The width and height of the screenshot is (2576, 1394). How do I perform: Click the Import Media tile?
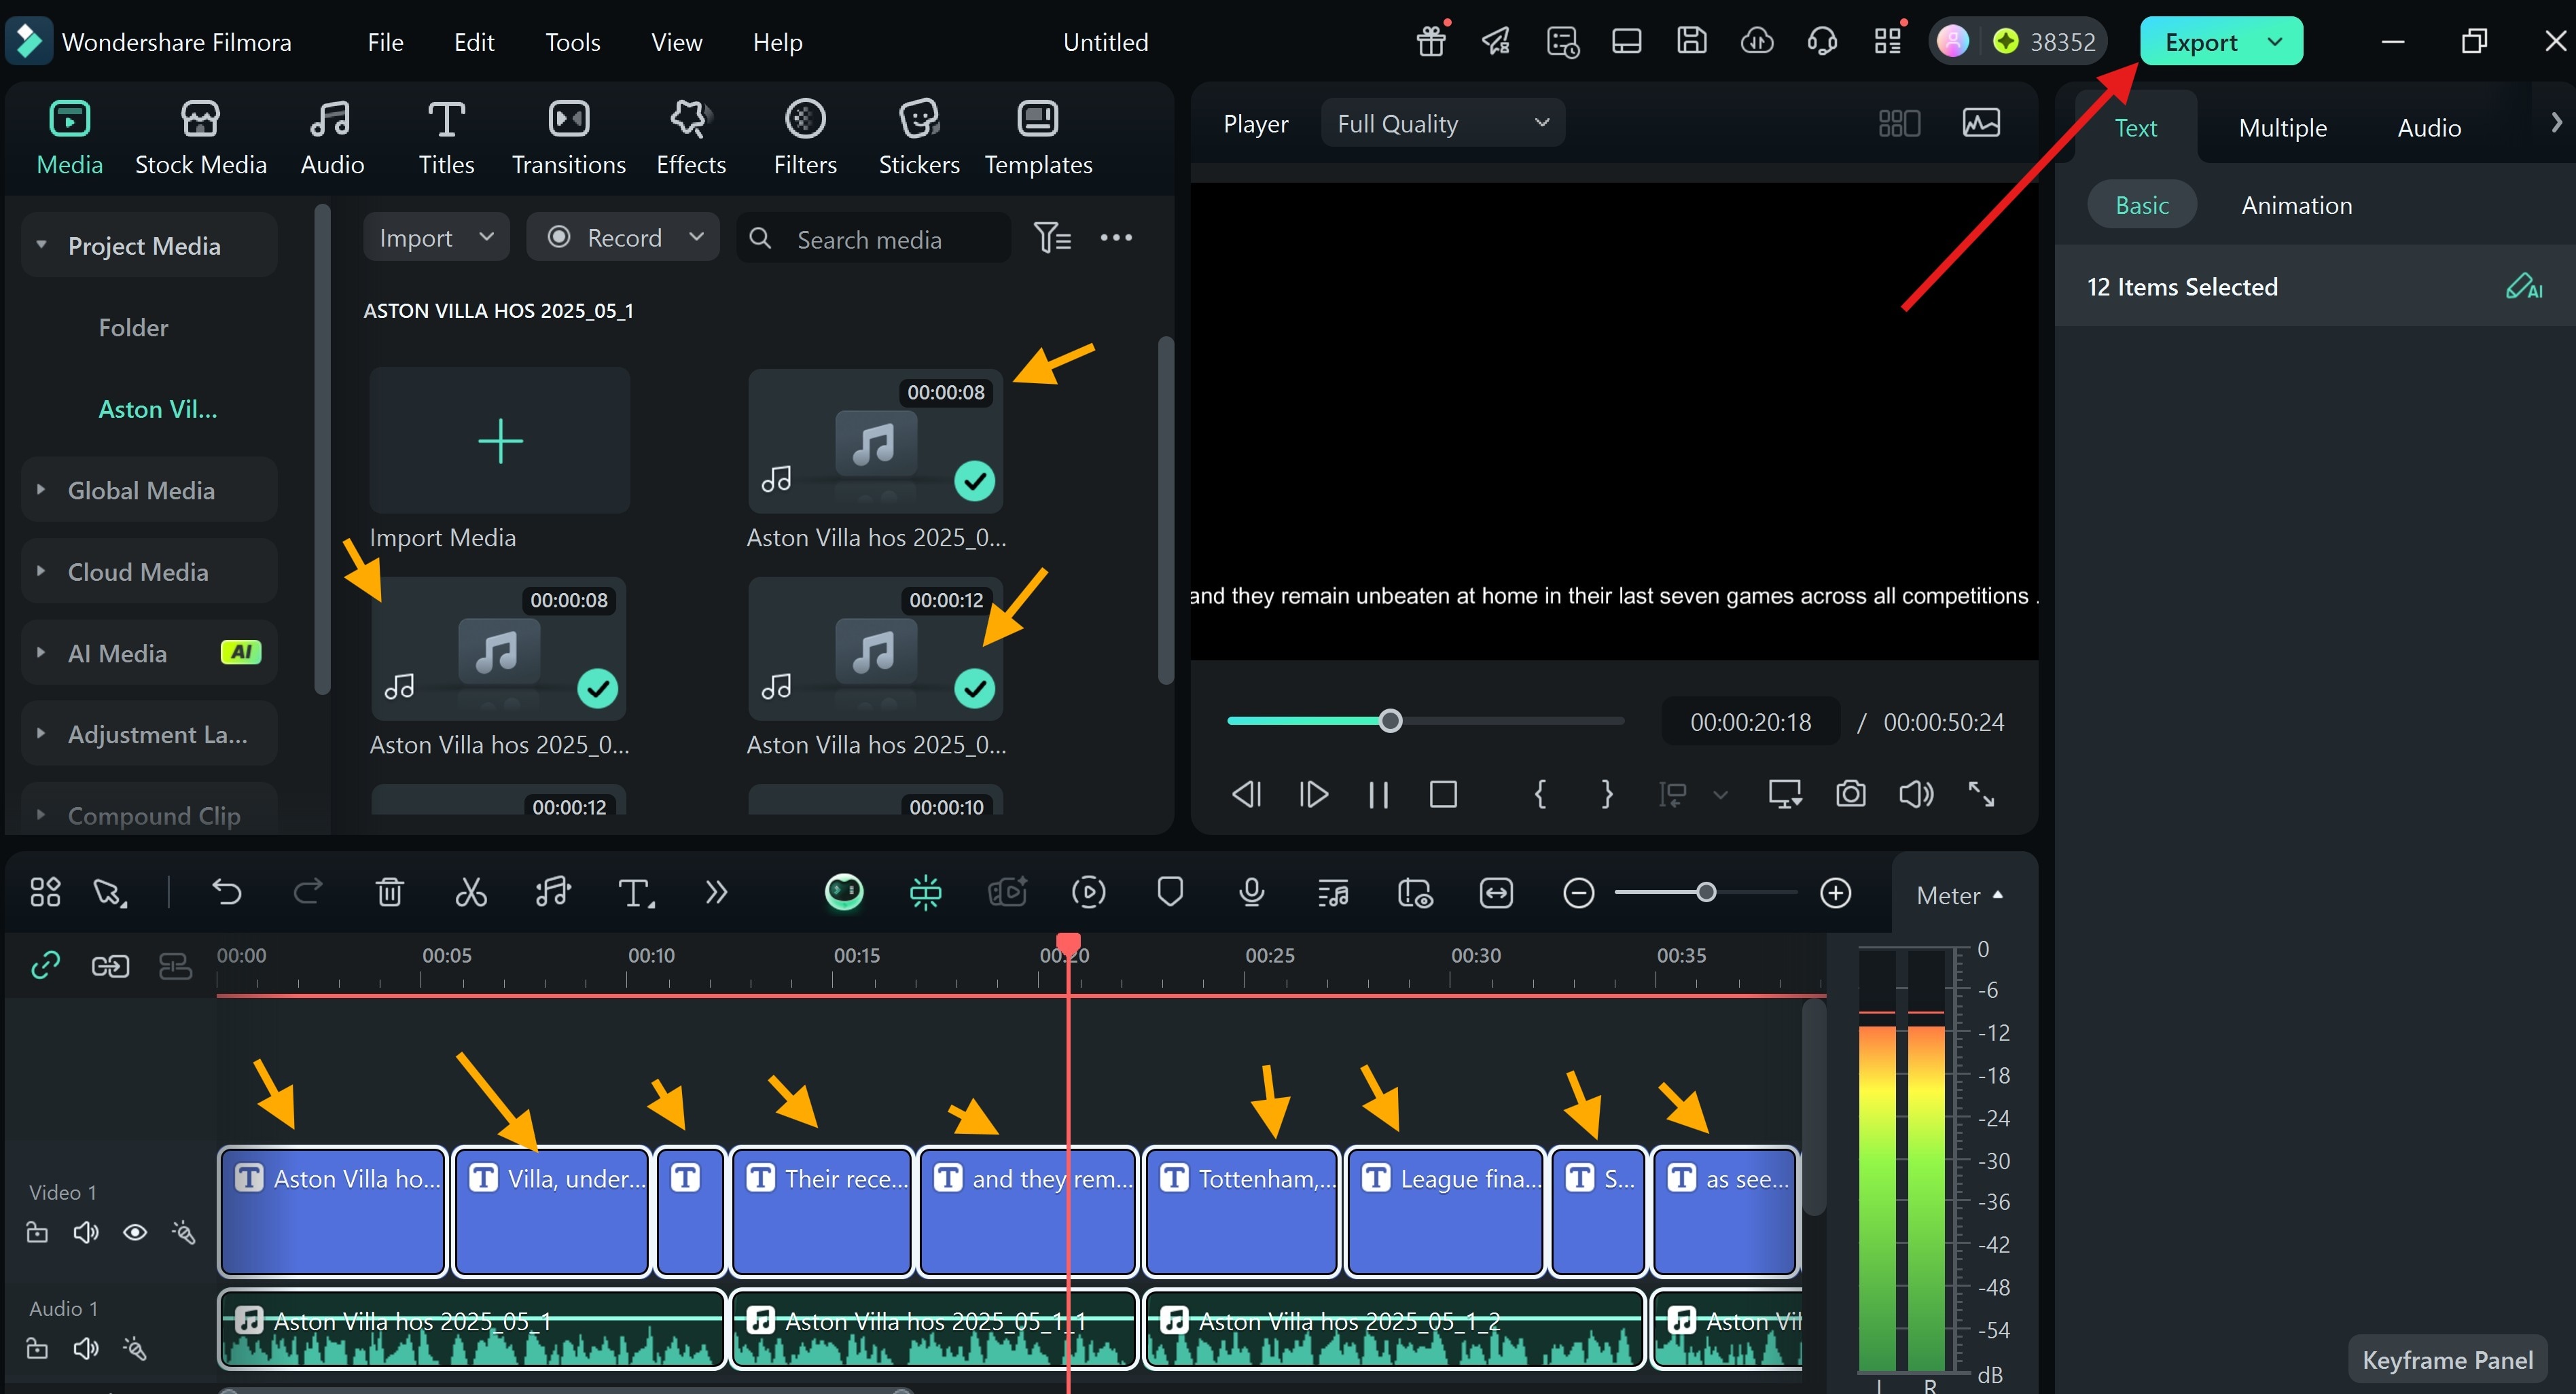tap(499, 440)
